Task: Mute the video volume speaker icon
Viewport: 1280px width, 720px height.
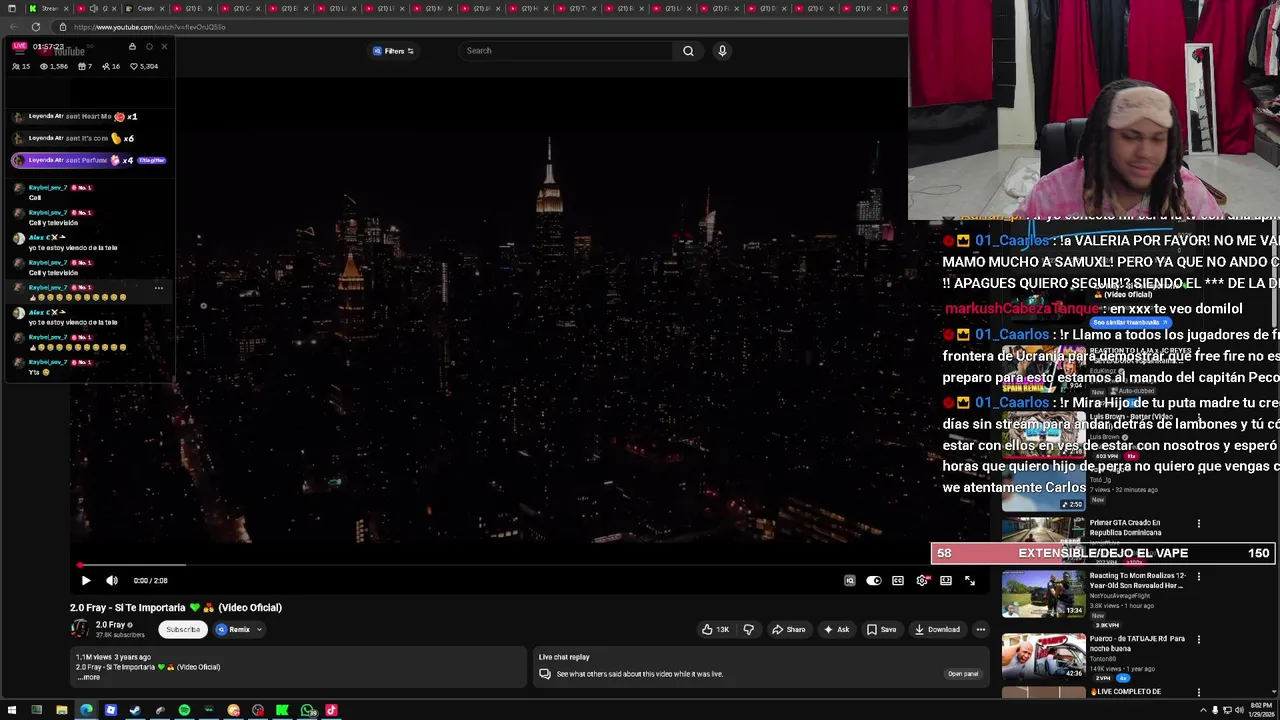Action: click(112, 580)
